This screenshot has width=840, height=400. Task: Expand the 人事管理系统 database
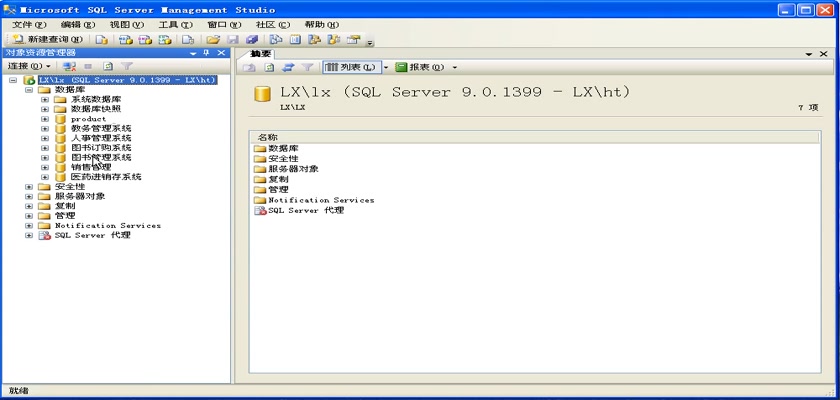click(45, 138)
